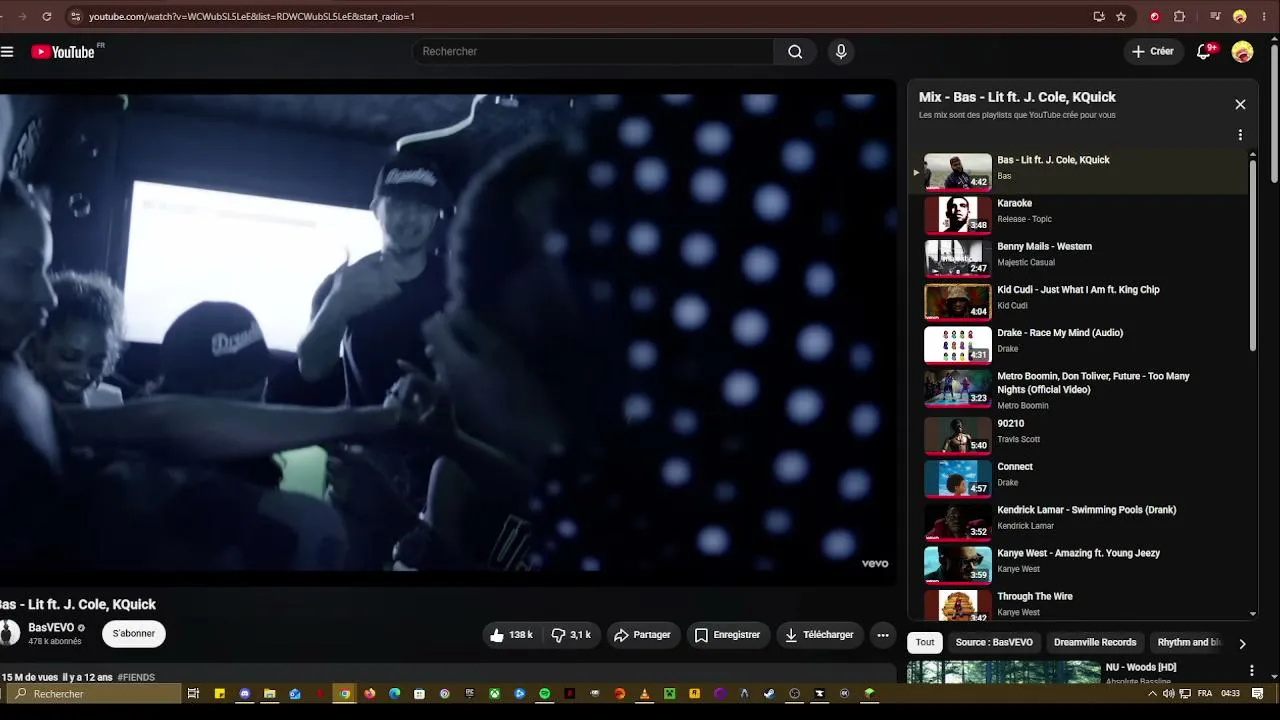Open BasVEVO channel avatar

tap(9, 633)
